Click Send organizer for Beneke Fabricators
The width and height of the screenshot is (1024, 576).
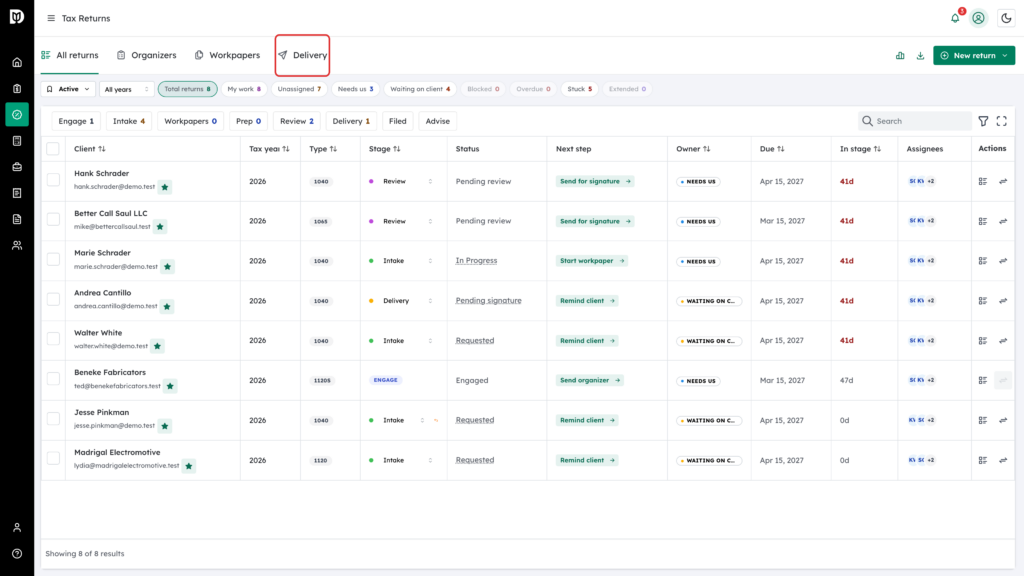tap(590, 380)
